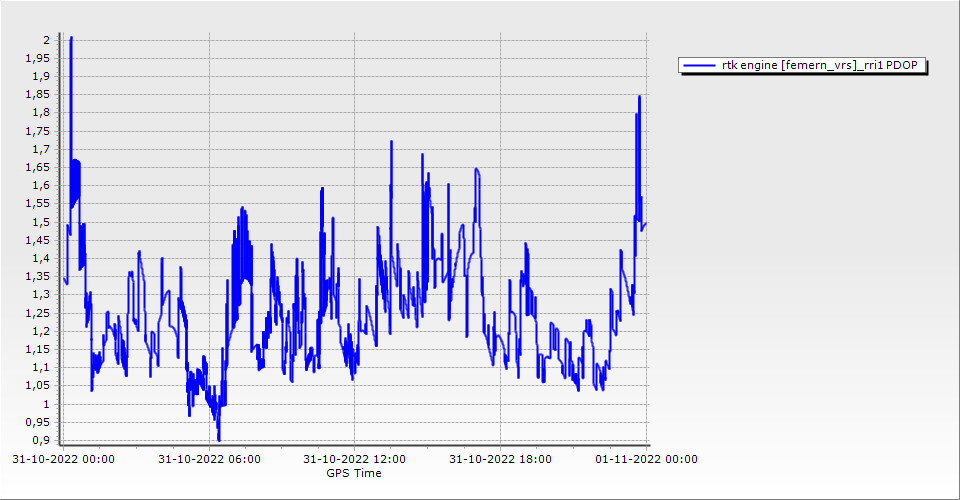Select the "1" y-axis tick label

pos(46,404)
